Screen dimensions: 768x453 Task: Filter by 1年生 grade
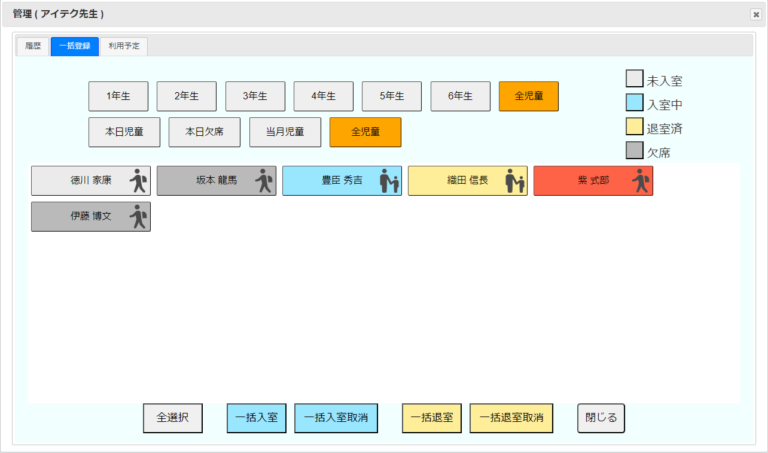[118, 96]
